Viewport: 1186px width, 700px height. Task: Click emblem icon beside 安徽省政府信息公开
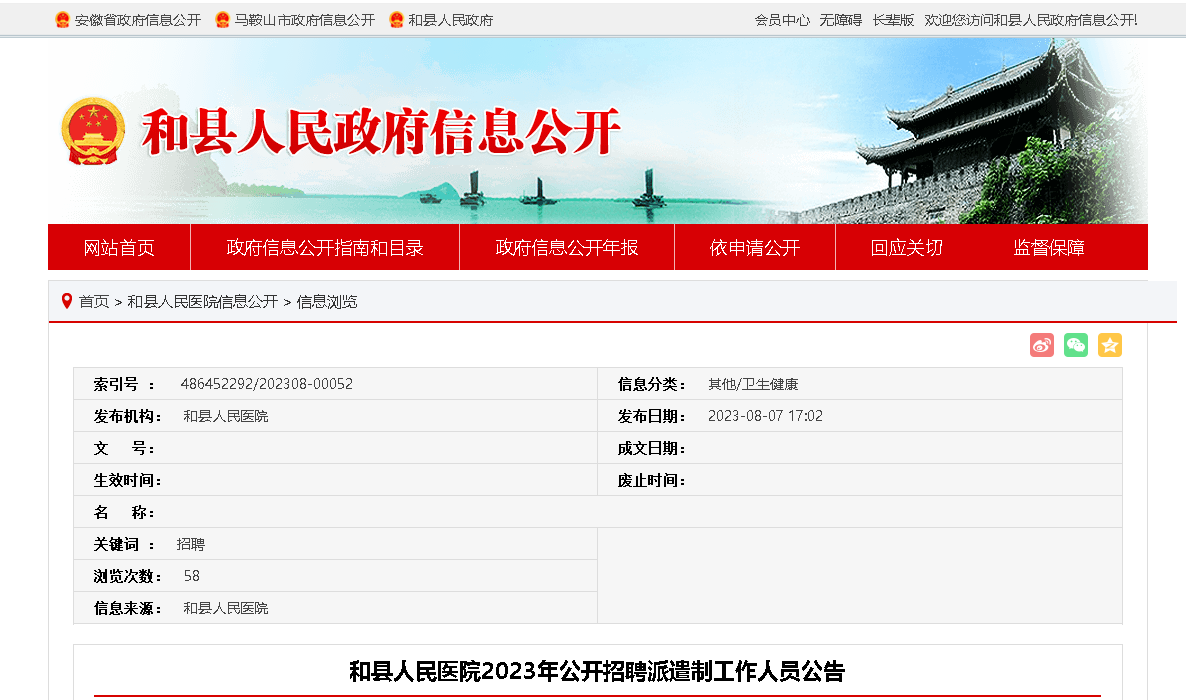click(63, 20)
